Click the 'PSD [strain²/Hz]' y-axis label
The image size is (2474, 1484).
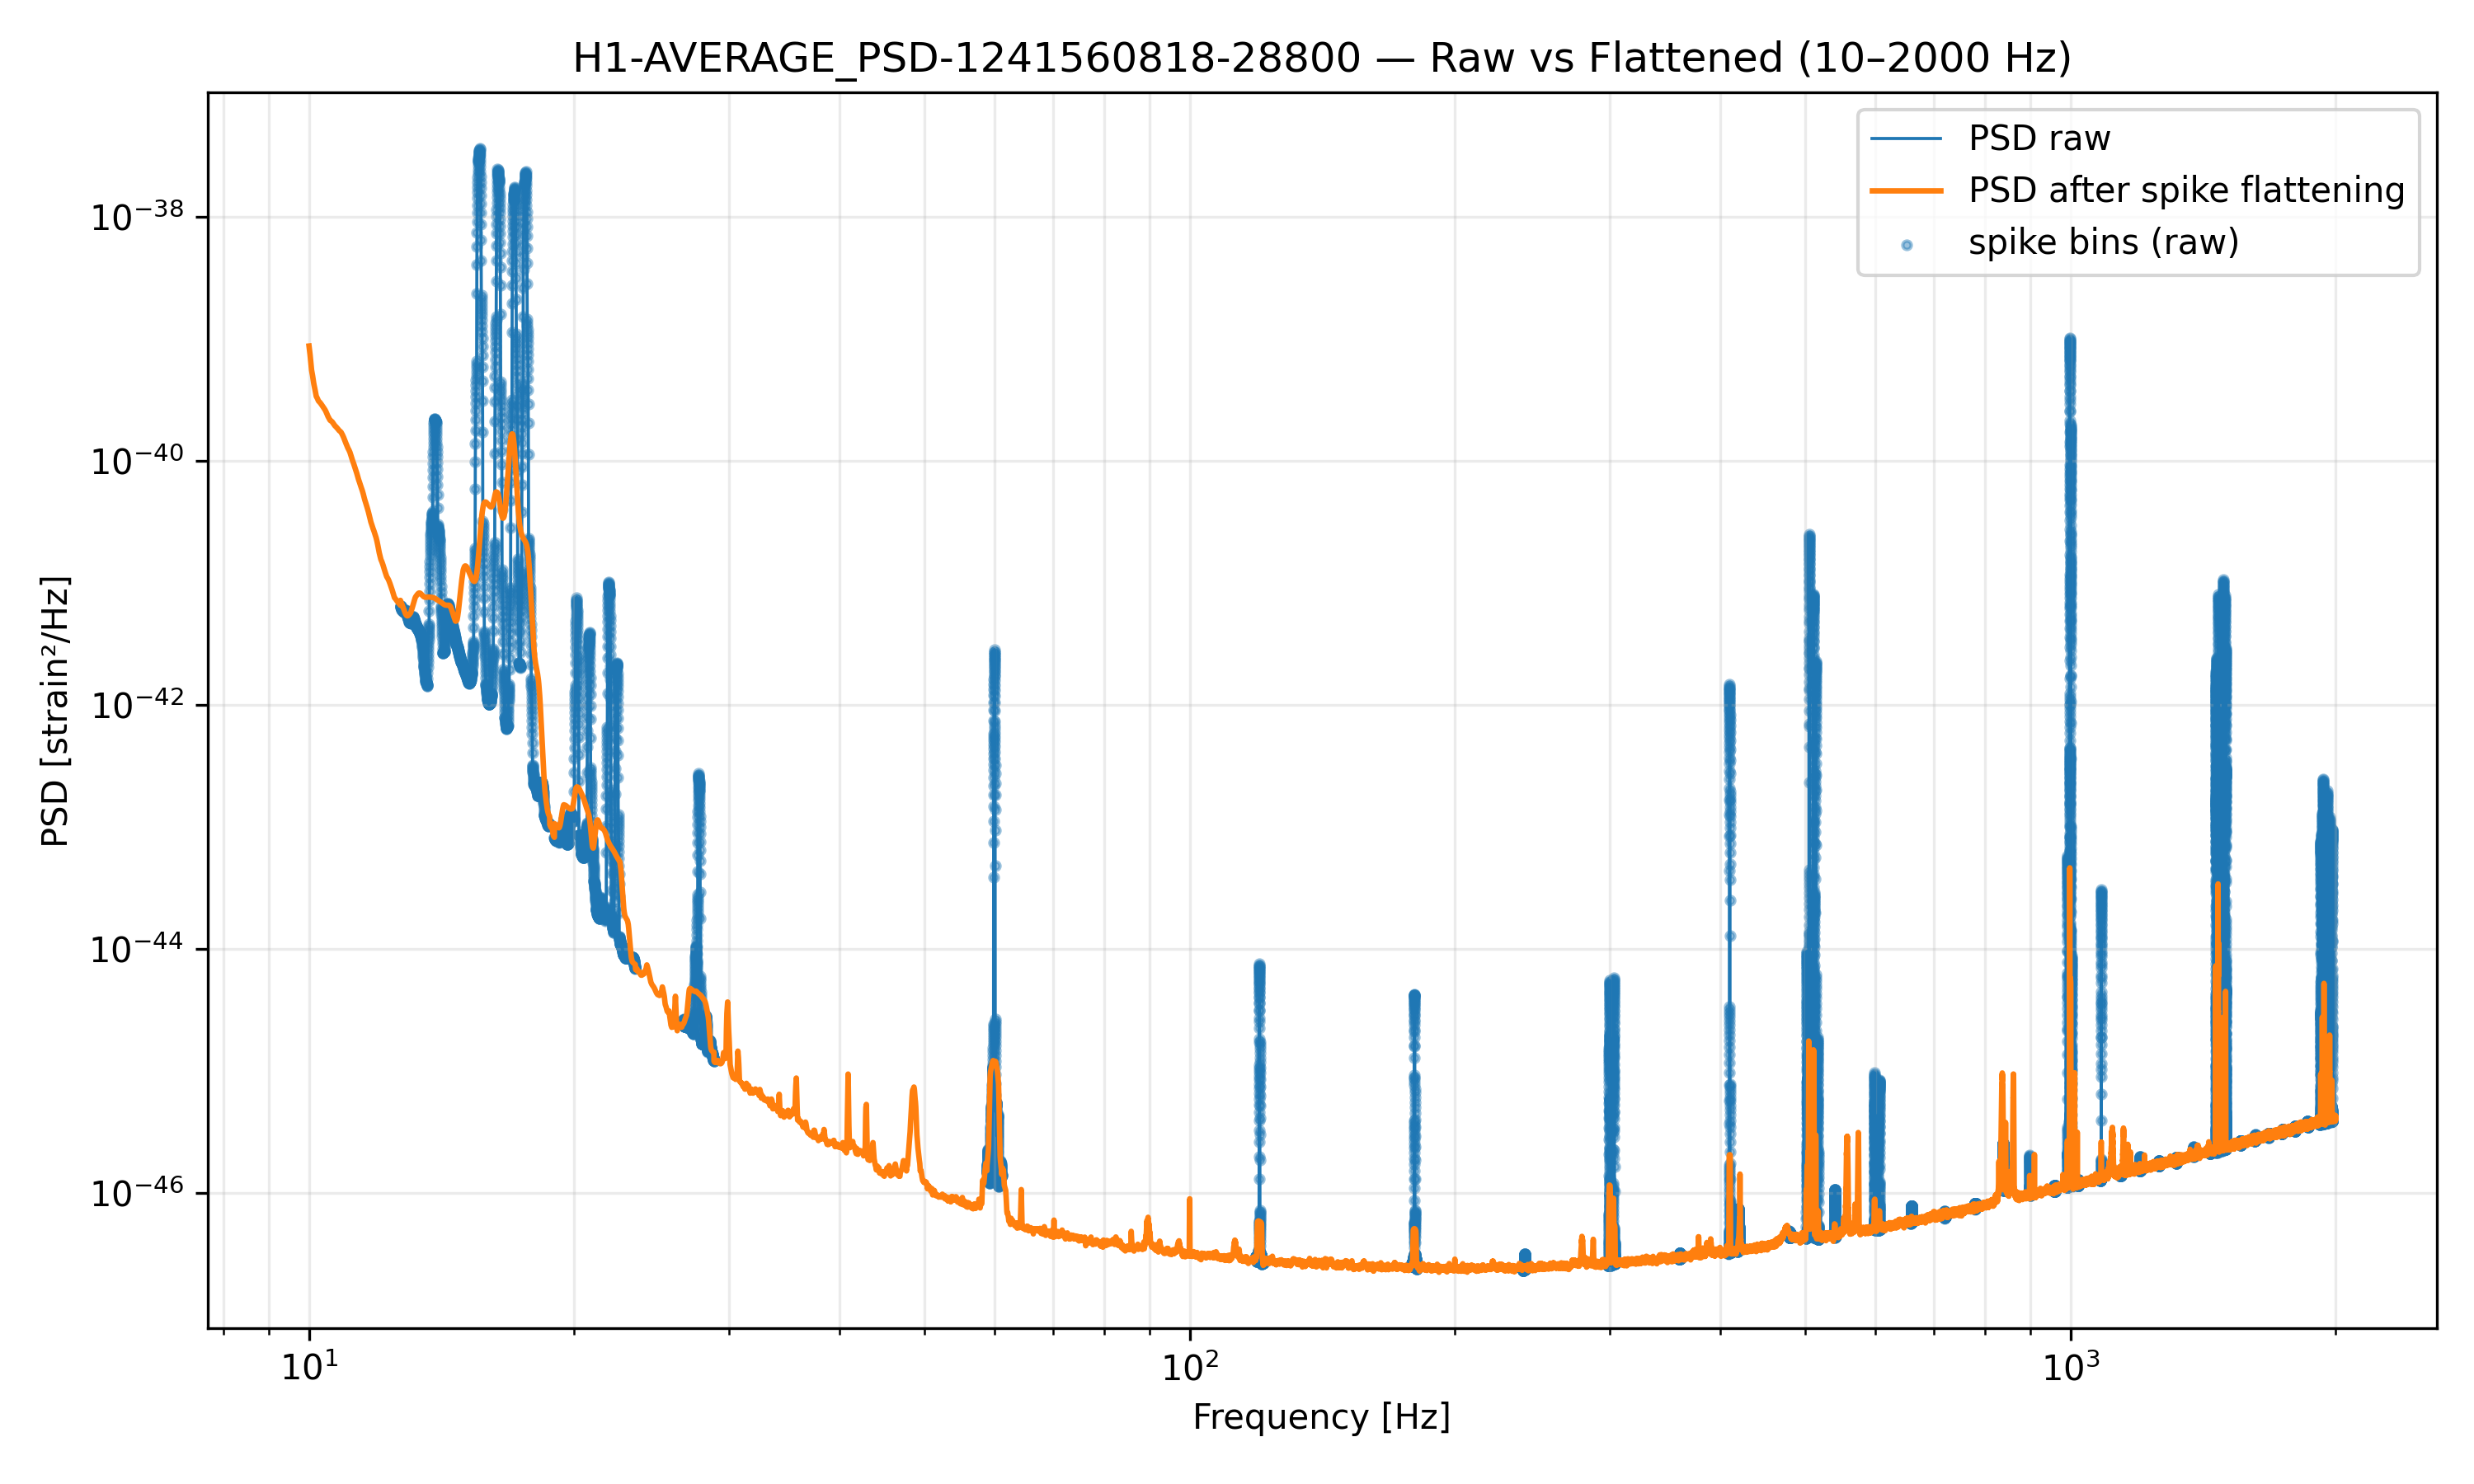(55, 711)
